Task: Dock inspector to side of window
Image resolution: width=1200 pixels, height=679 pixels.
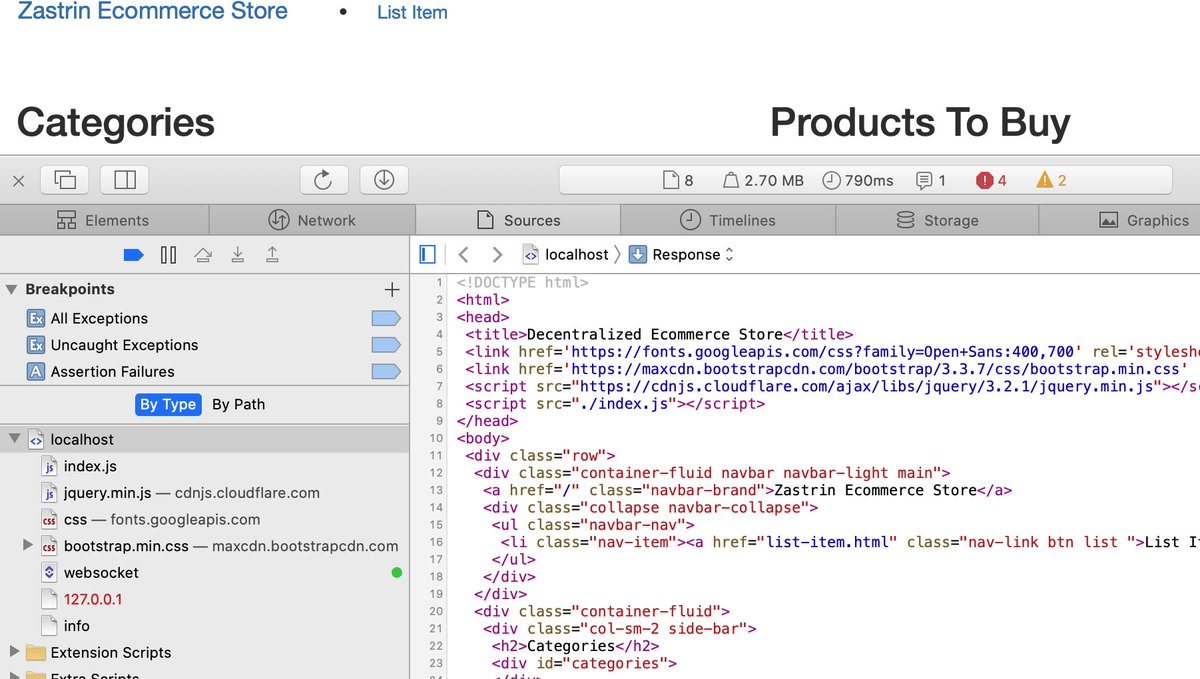Action: [x=125, y=180]
